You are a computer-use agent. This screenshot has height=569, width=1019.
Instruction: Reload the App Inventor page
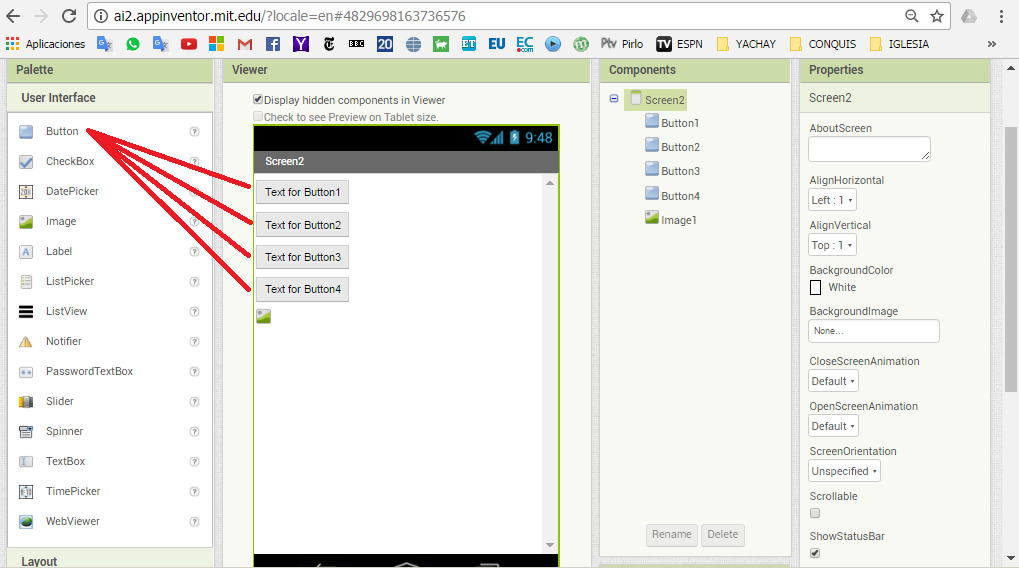tap(69, 16)
